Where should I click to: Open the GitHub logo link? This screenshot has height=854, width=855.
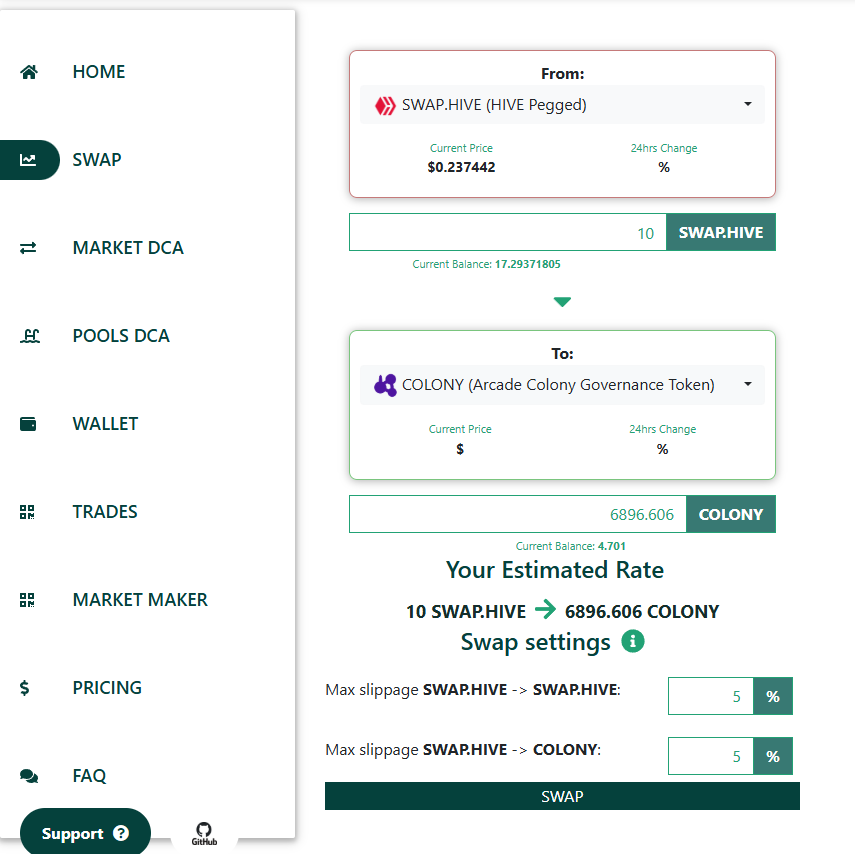(x=204, y=834)
